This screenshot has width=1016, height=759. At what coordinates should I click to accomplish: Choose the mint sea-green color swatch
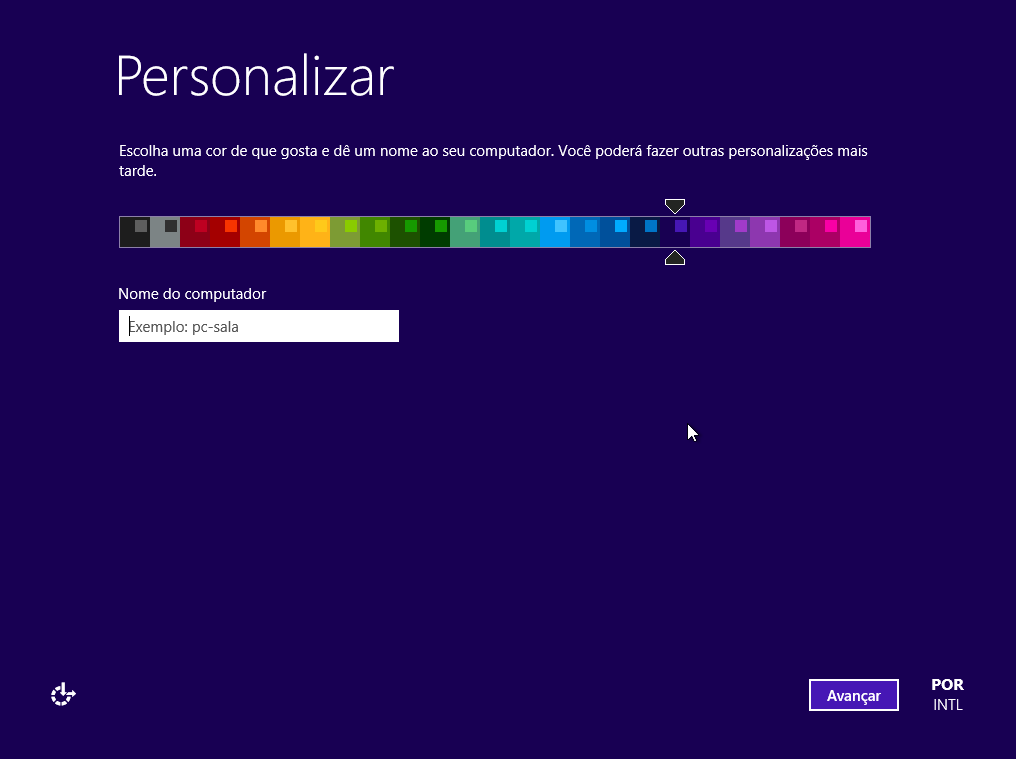[464, 232]
